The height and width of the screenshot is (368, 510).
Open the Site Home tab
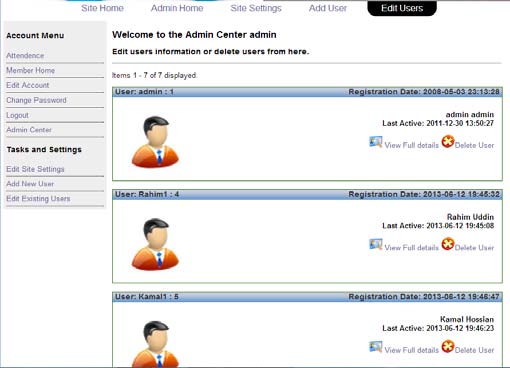click(x=102, y=8)
